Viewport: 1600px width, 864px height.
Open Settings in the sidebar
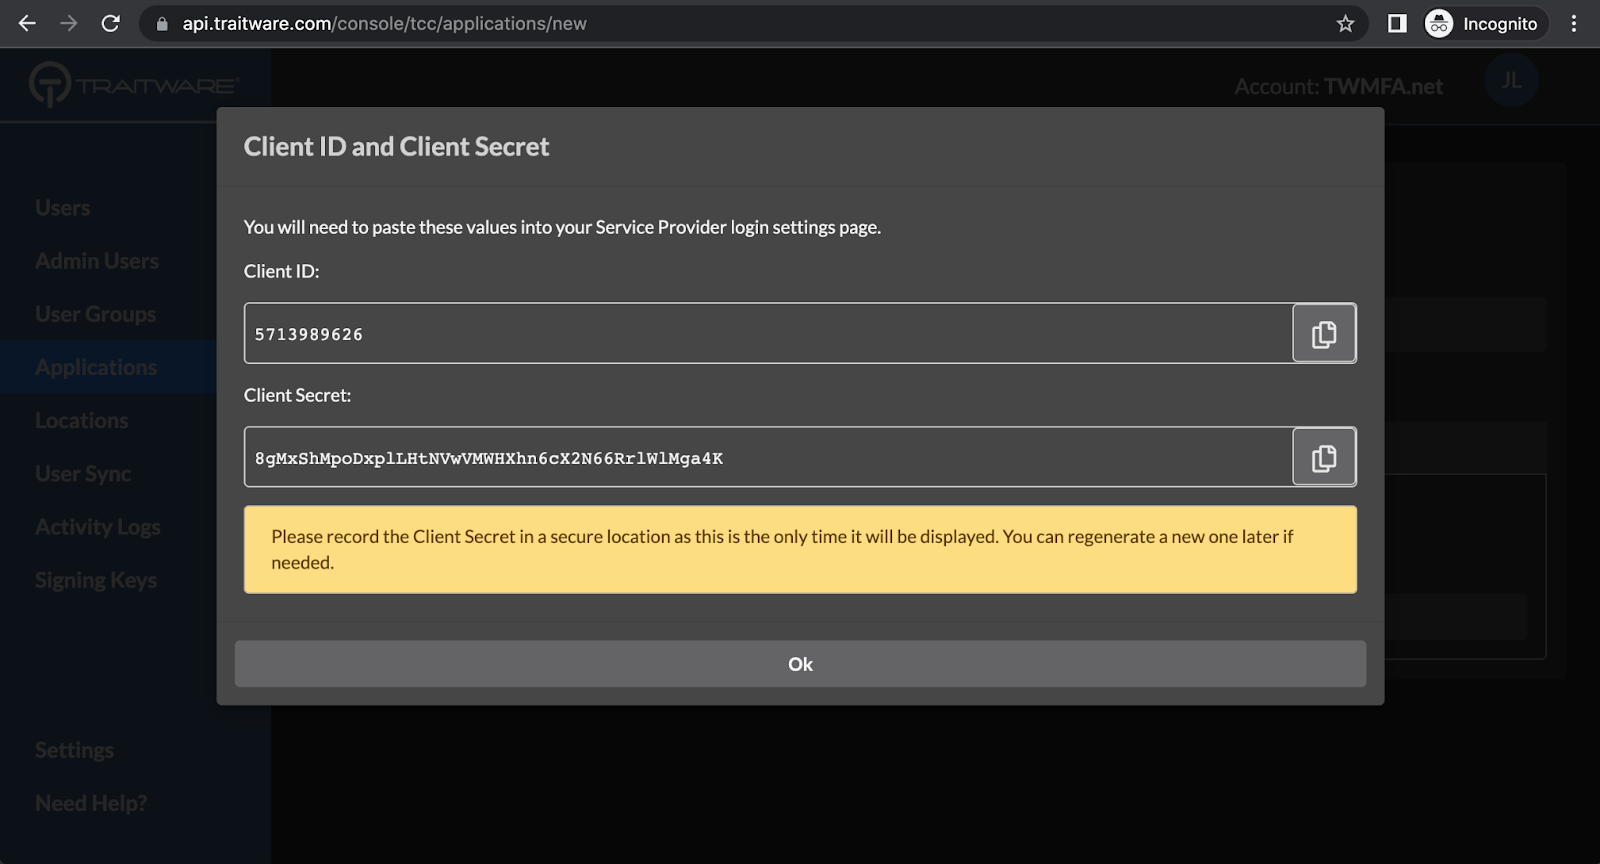tap(74, 750)
